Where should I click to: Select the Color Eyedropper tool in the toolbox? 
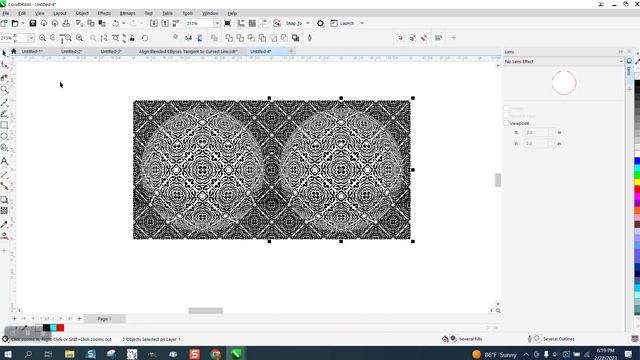(x=4, y=224)
